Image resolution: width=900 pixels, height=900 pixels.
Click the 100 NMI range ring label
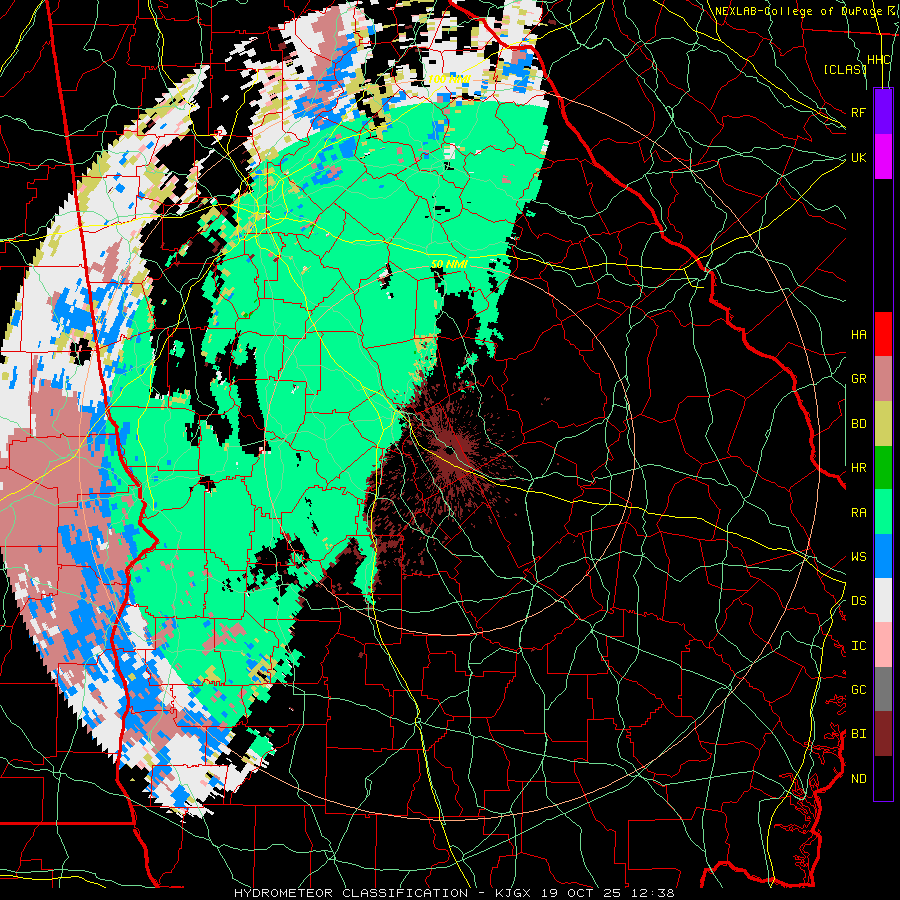click(x=449, y=79)
